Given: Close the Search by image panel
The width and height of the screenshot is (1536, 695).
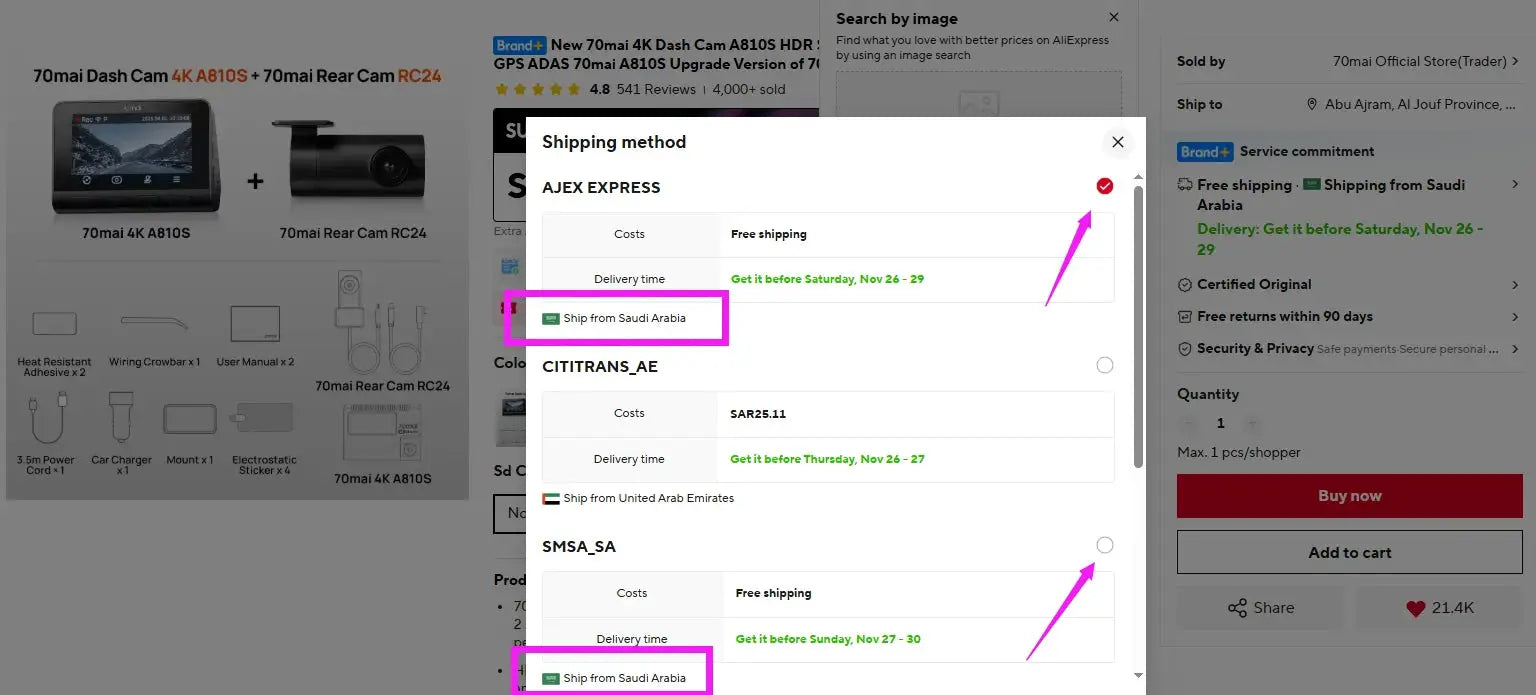Looking at the screenshot, I should (x=1114, y=17).
